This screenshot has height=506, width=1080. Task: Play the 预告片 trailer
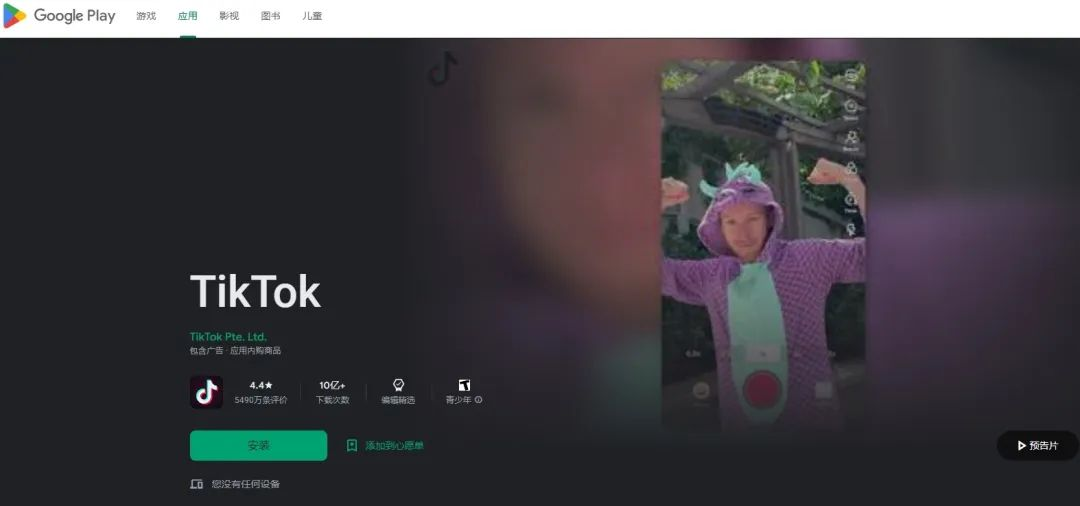pyautogui.click(x=1037, y=445)
